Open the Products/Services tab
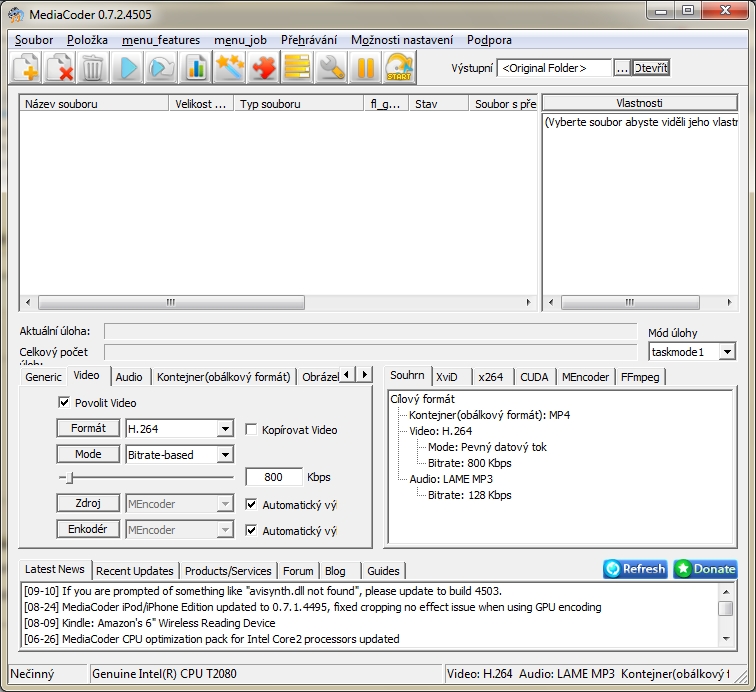This screenshot has height=692, width=756. (x=228, y=571)
